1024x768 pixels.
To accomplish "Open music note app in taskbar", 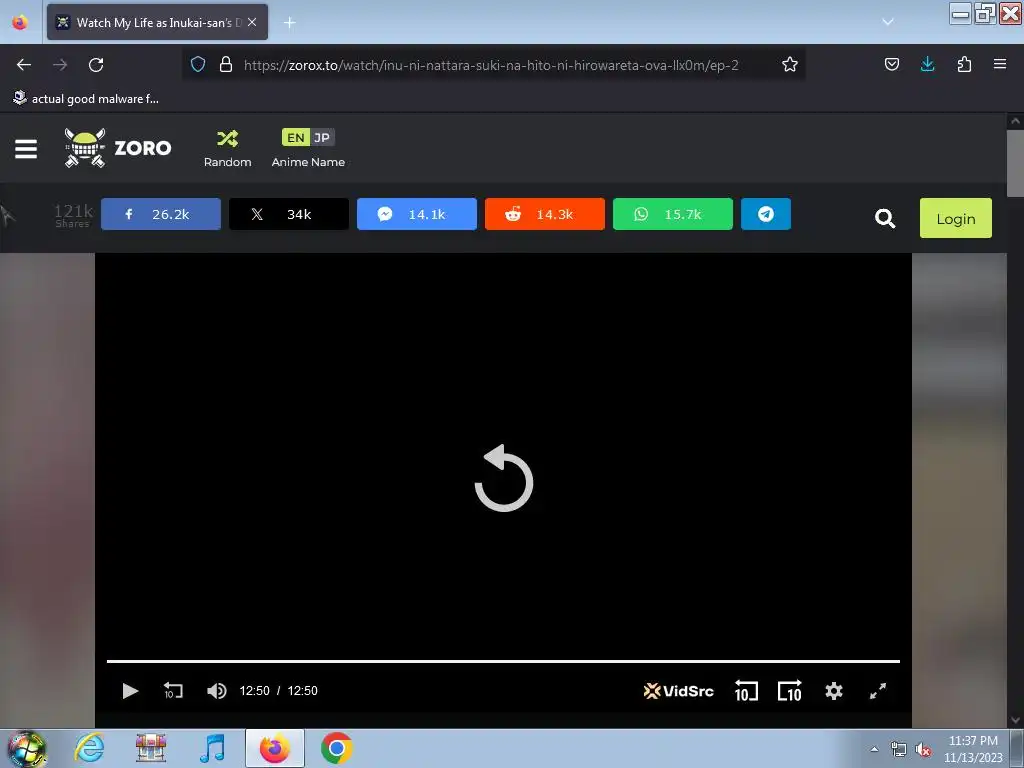I will 212,748.
